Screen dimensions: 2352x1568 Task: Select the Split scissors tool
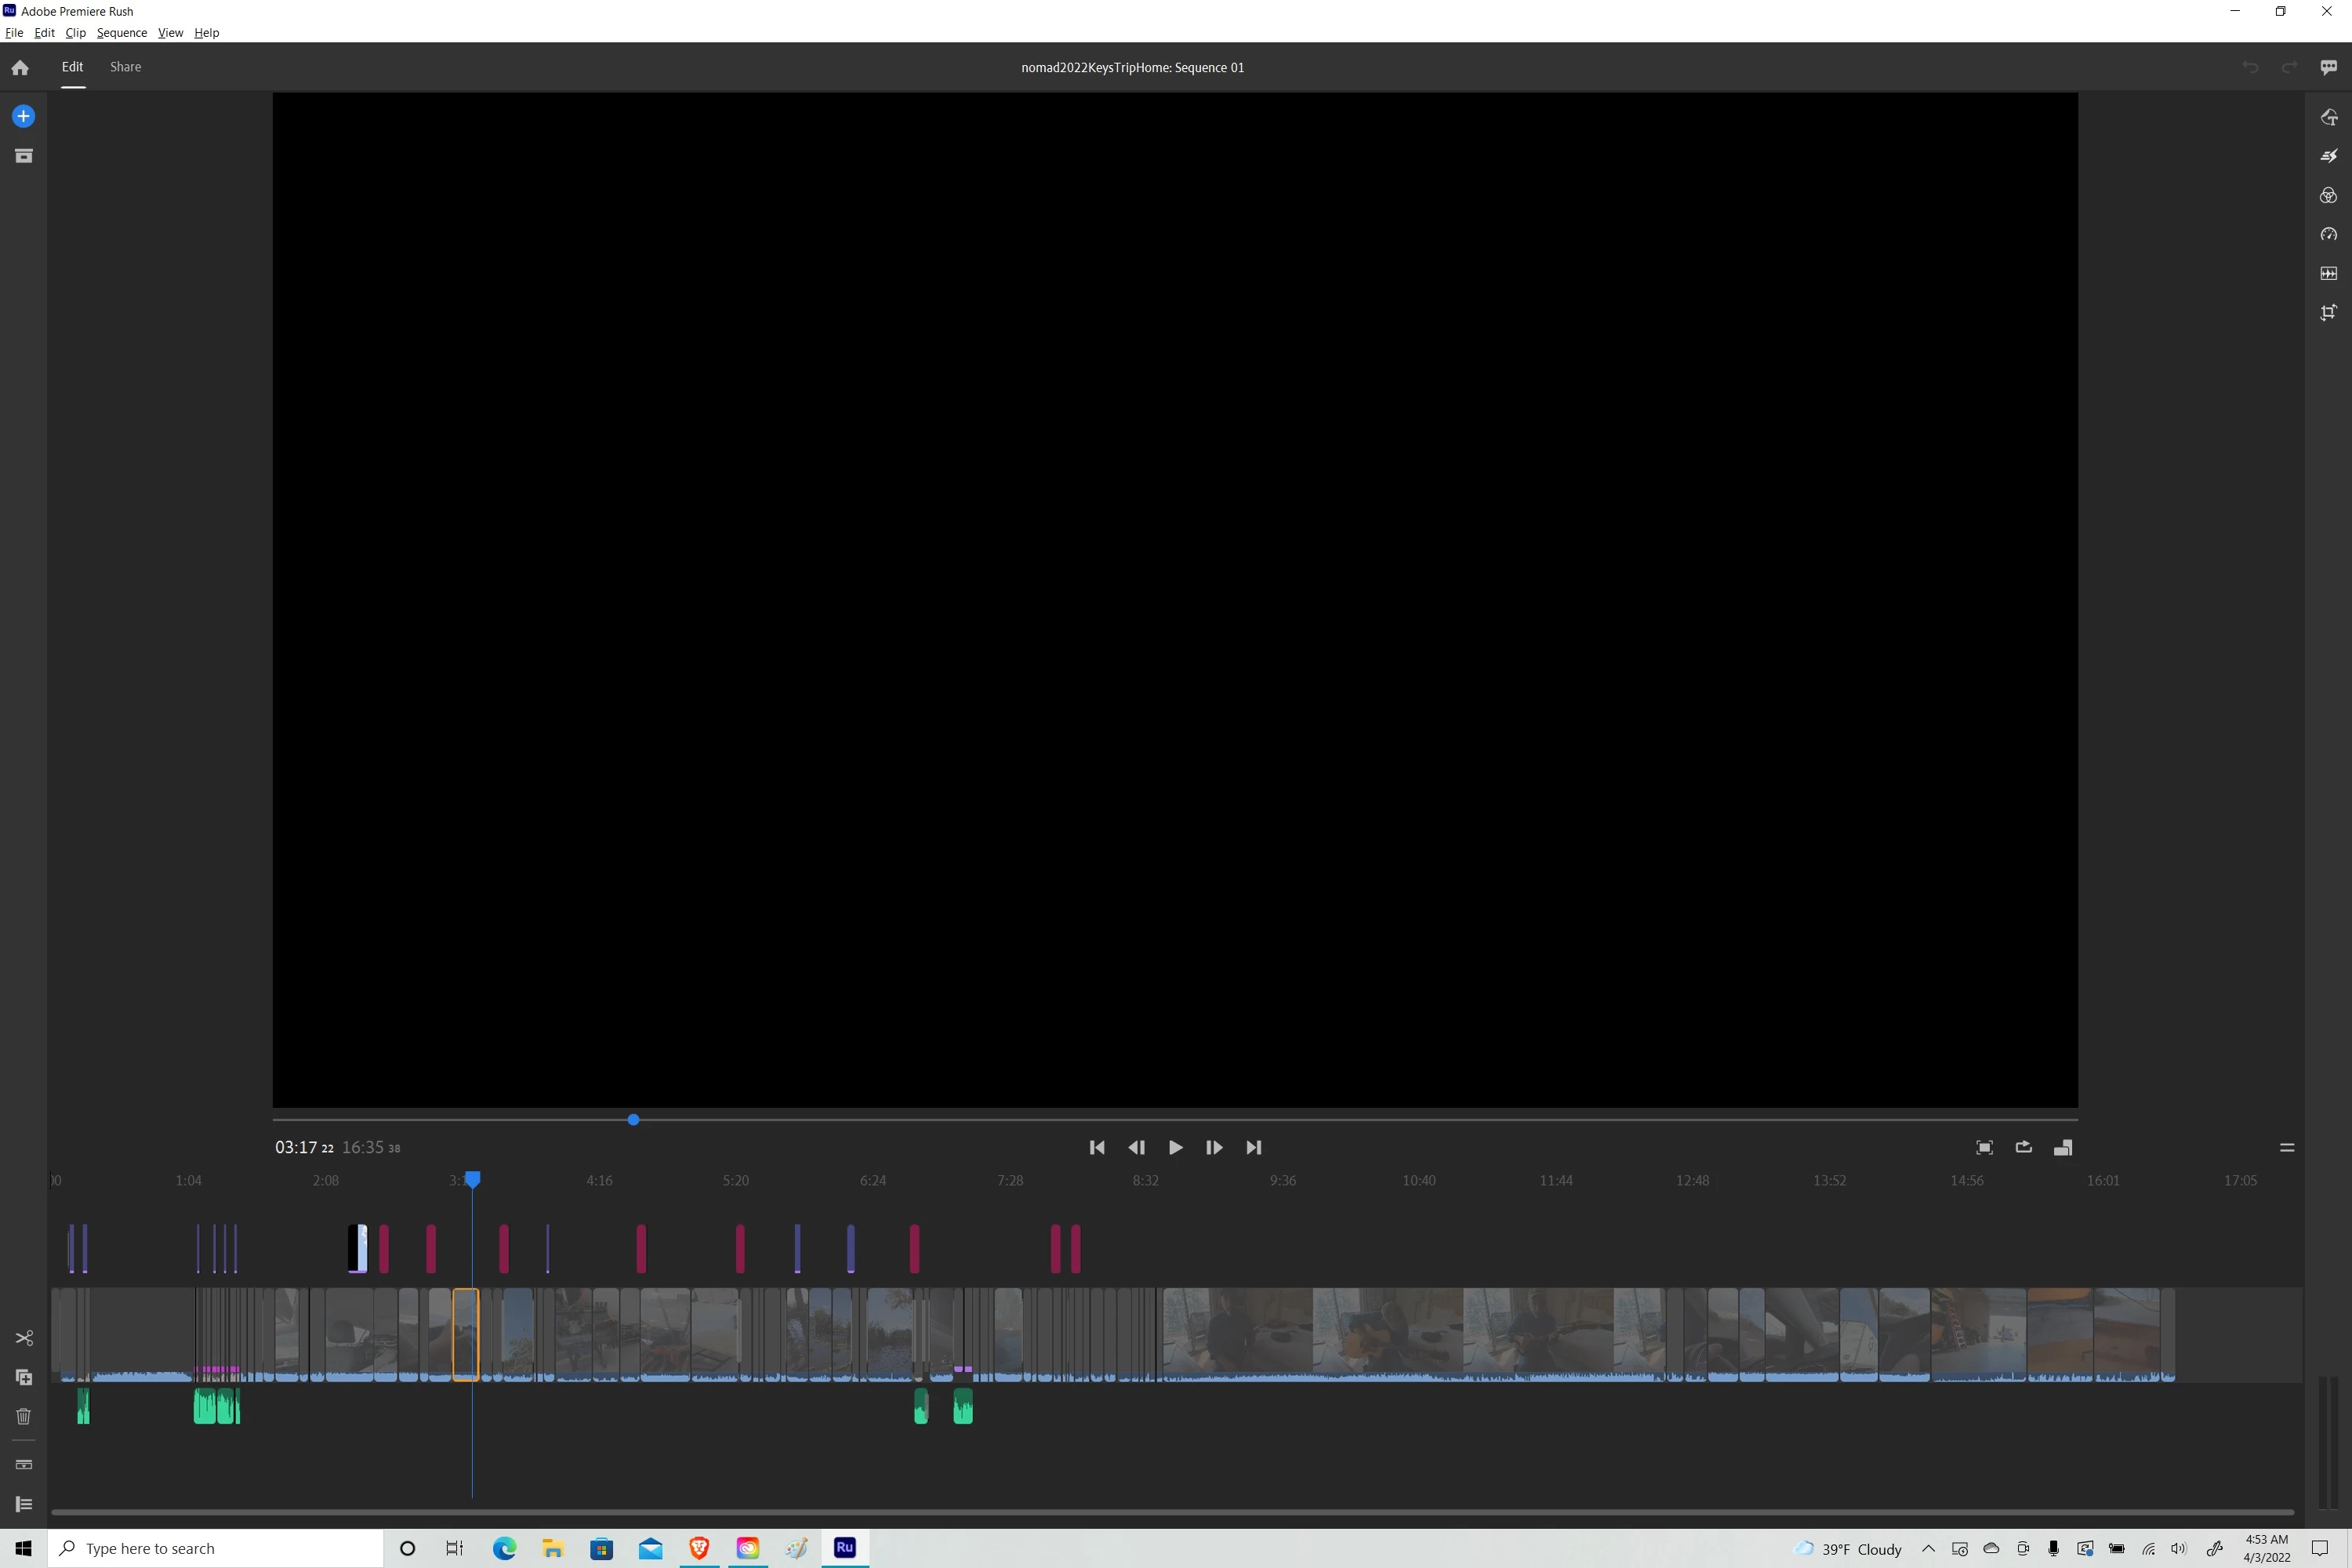point(24,1338)
